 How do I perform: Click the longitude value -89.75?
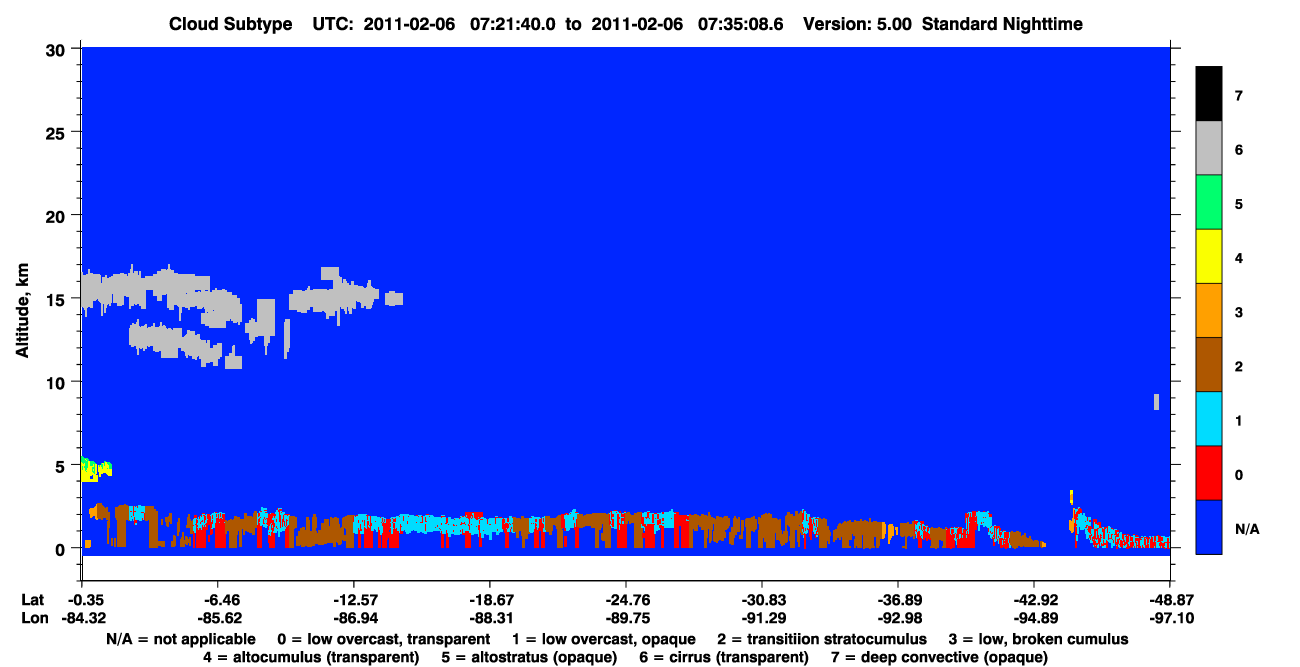point(626,618)
